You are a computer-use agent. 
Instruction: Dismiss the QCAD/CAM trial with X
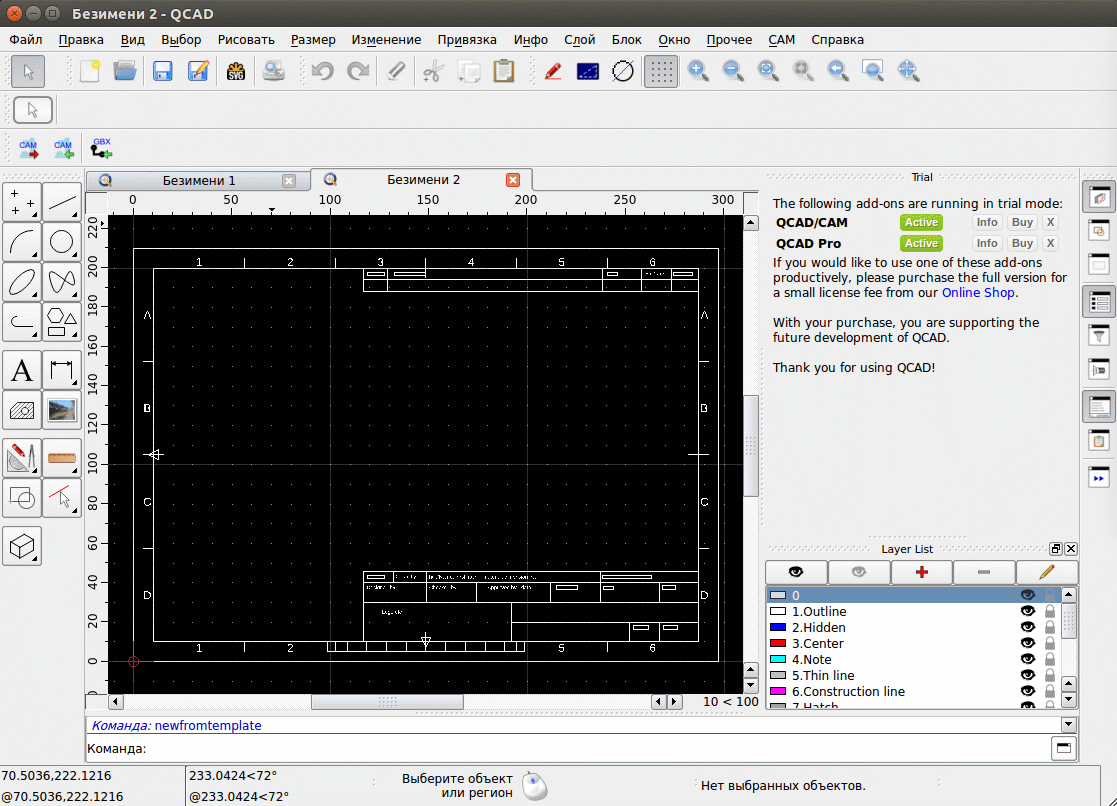point(1050,222)
